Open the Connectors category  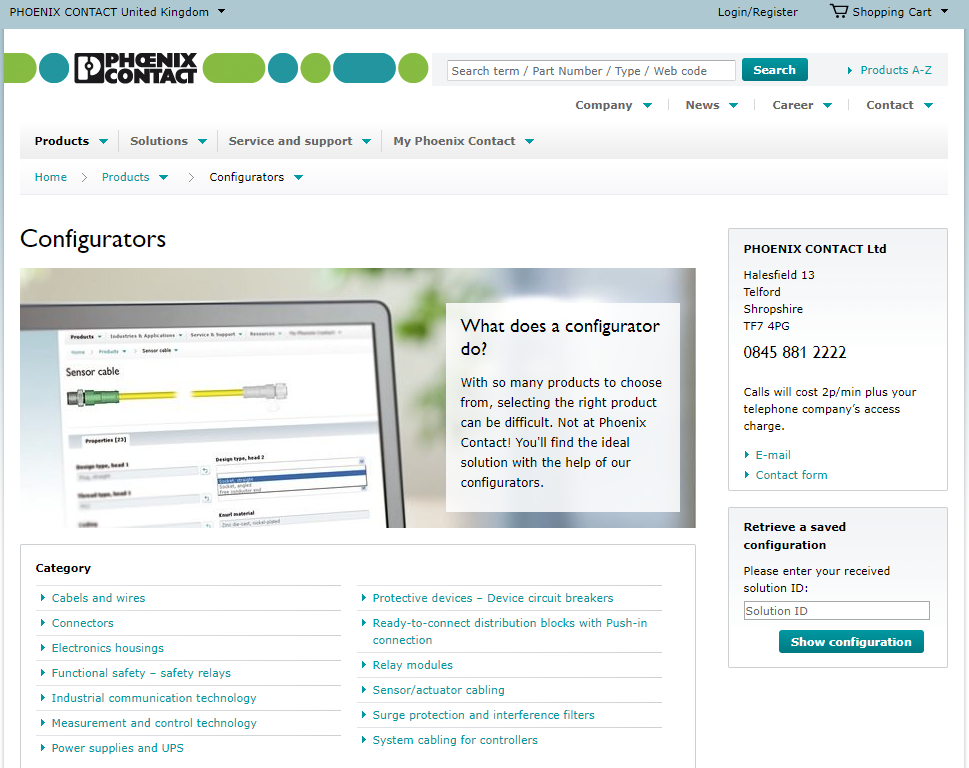pyautogui.click(x=83, y=623)
